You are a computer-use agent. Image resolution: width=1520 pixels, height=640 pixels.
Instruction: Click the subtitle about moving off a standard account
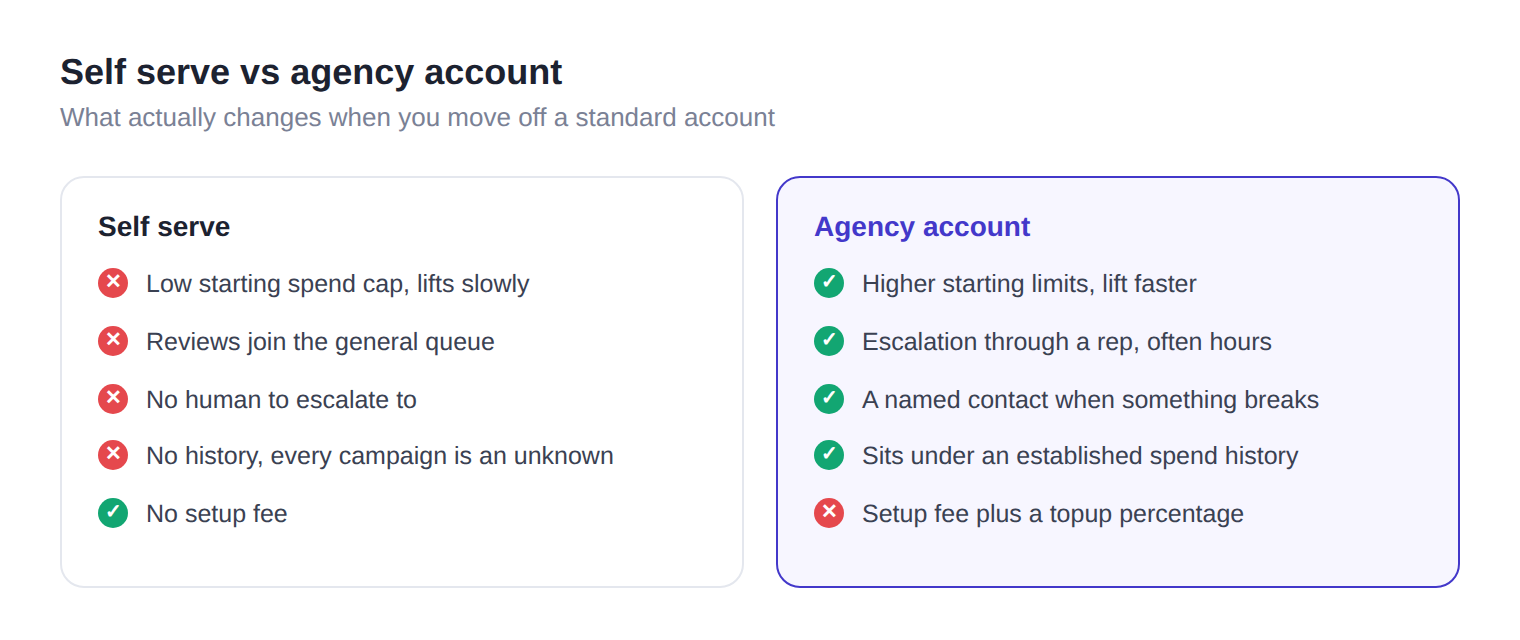click(x=417, y=117)
